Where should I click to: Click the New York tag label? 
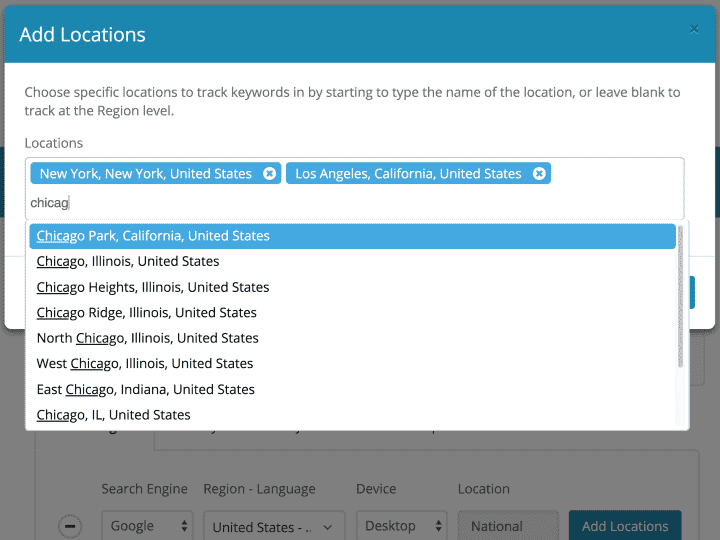click(146, 174)
